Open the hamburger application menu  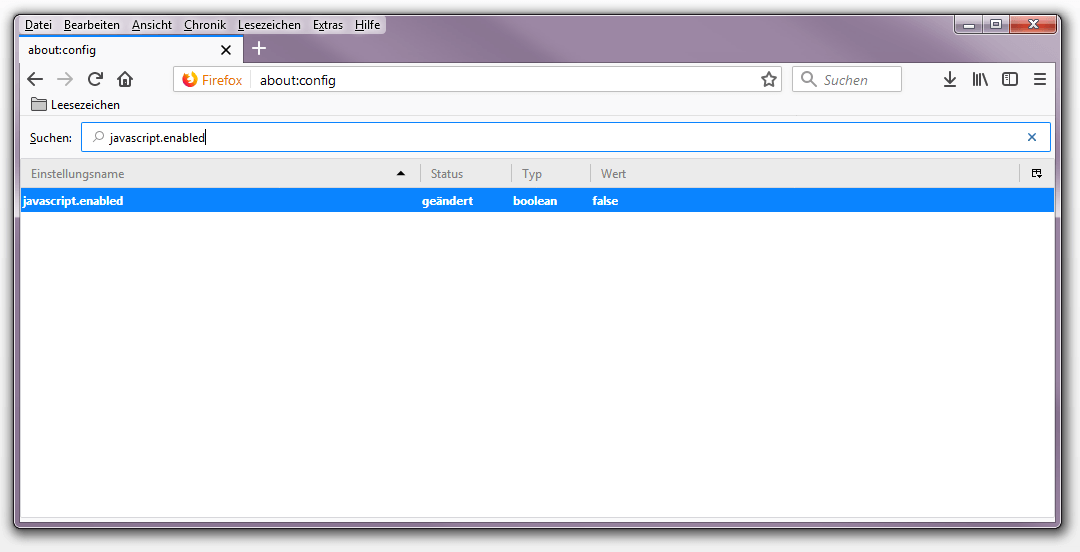1040,80
